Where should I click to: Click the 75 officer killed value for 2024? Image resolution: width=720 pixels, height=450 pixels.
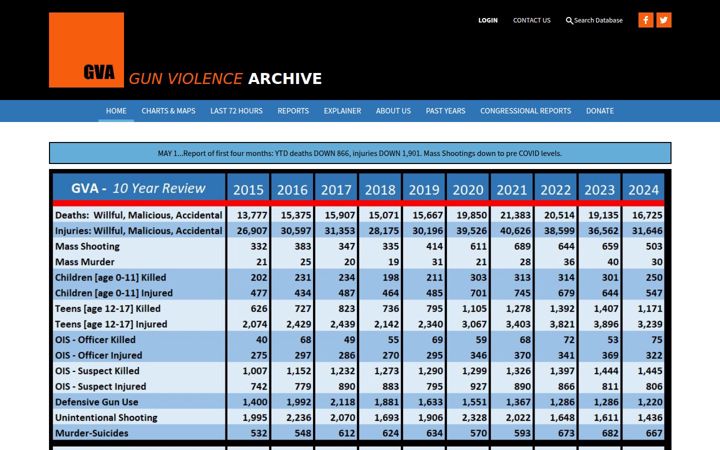tap(657, 340)
